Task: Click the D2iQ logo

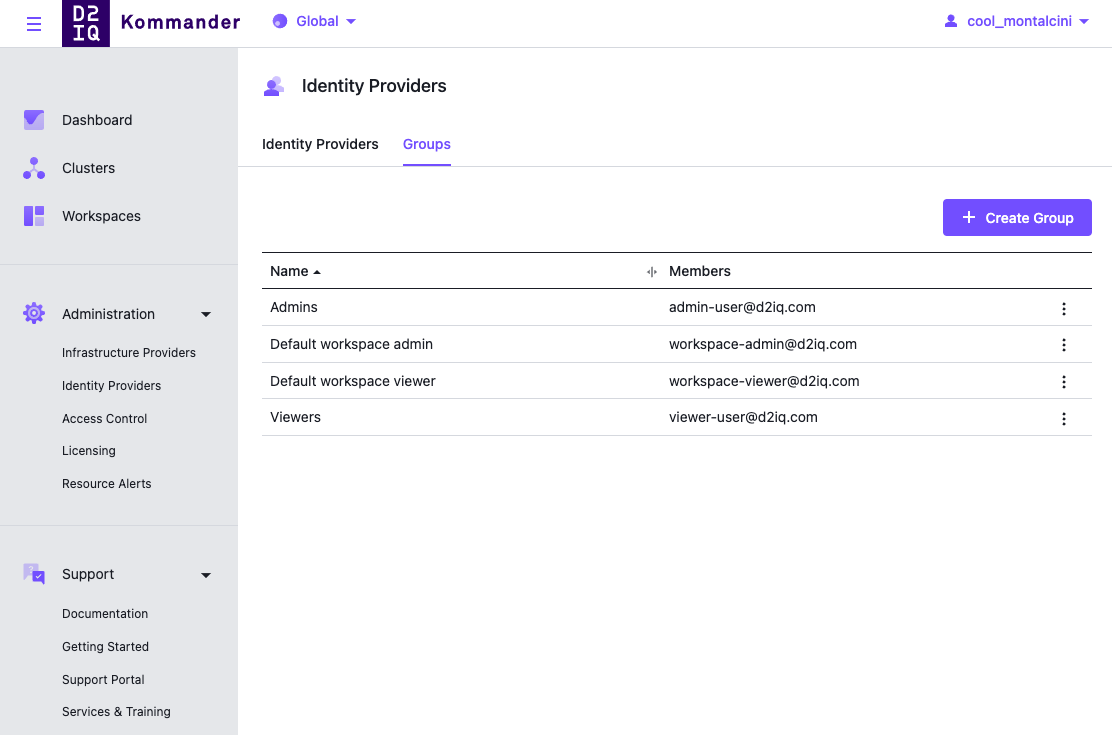Action: pos(86,23)
